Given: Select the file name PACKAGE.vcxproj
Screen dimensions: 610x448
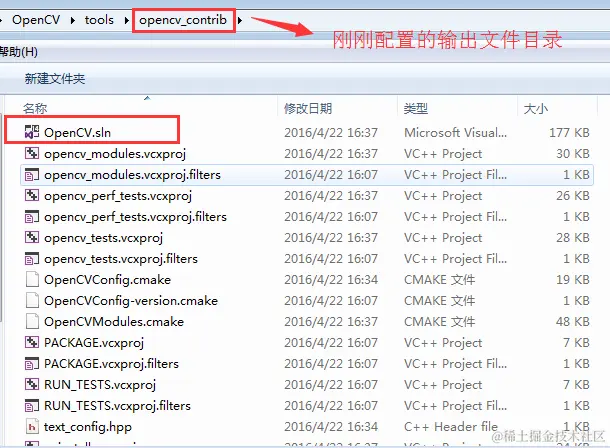Looking at the screenshot, I should tap(94, 343).
